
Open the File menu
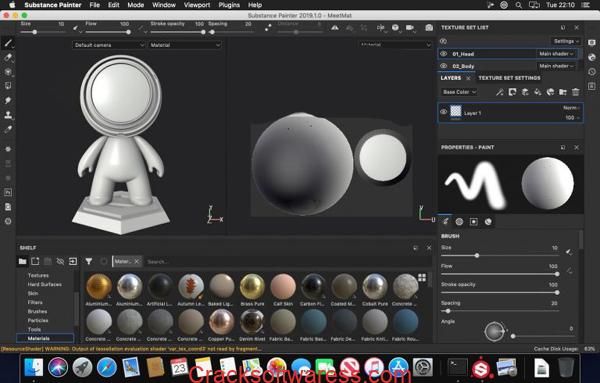coord(95,5)
